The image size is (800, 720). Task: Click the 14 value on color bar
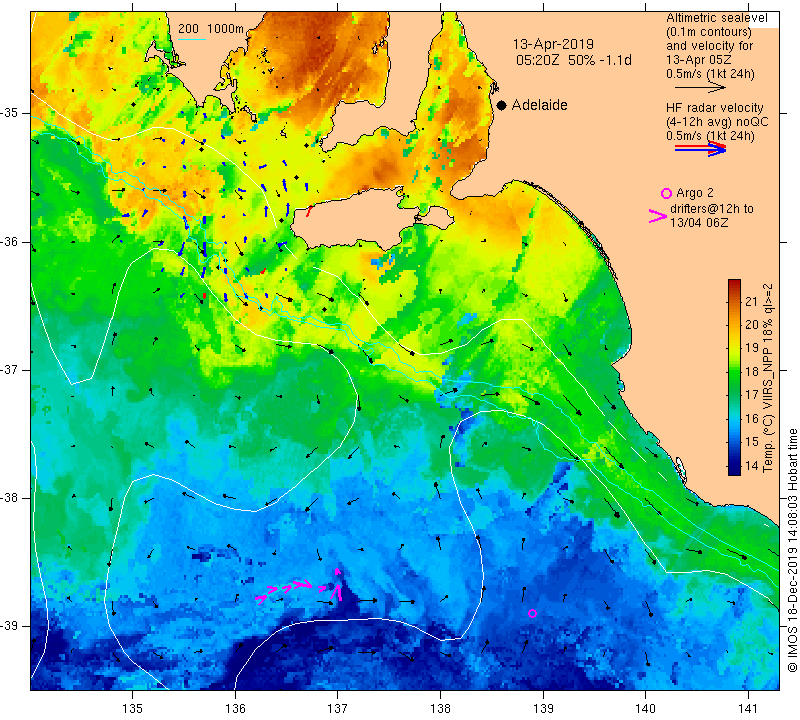752,465
